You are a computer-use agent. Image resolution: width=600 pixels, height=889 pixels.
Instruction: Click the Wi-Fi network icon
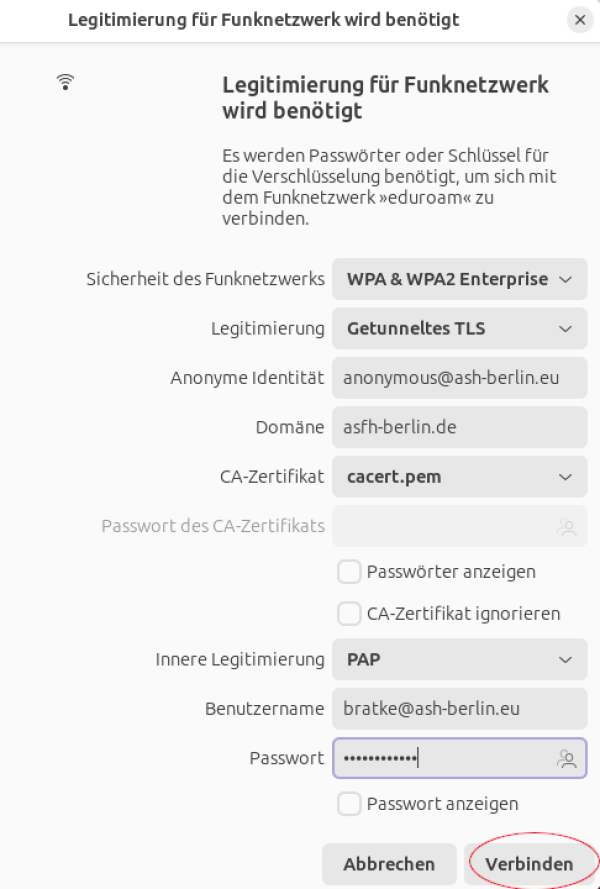[x=66, y=82]
